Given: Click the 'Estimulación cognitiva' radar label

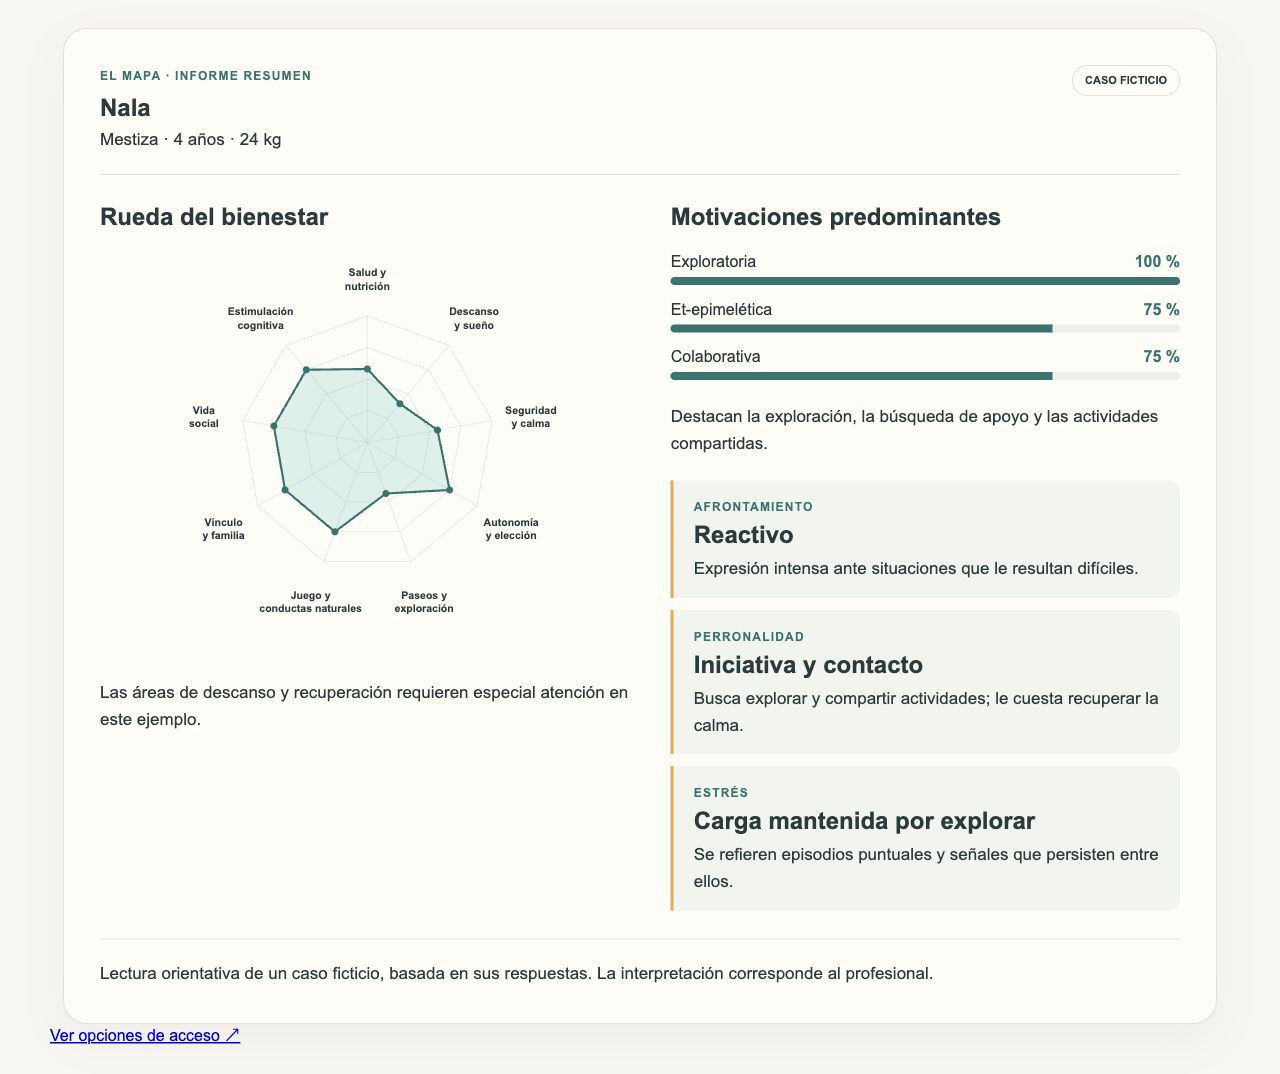Looking at the screenshot, I should click(x=261, y=318).
